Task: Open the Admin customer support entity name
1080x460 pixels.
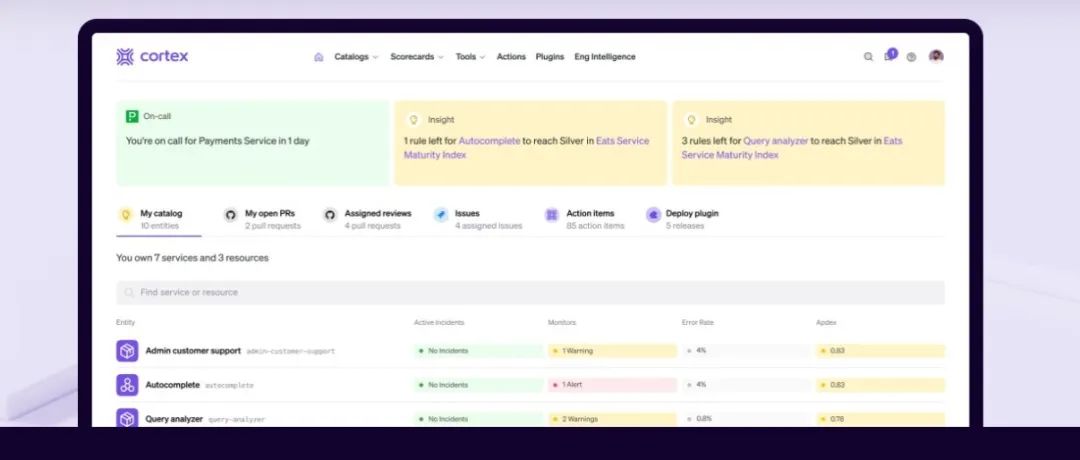Action: coord(193,351)
